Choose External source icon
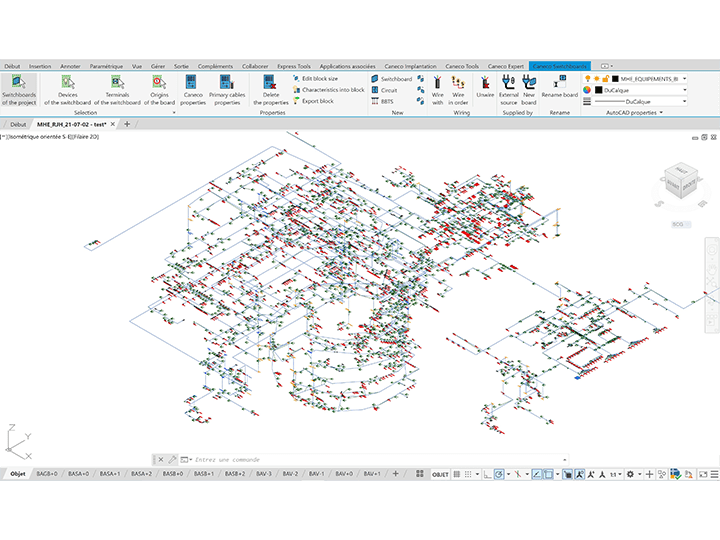The width and height of the screenshot is (720, 540). 509,88
